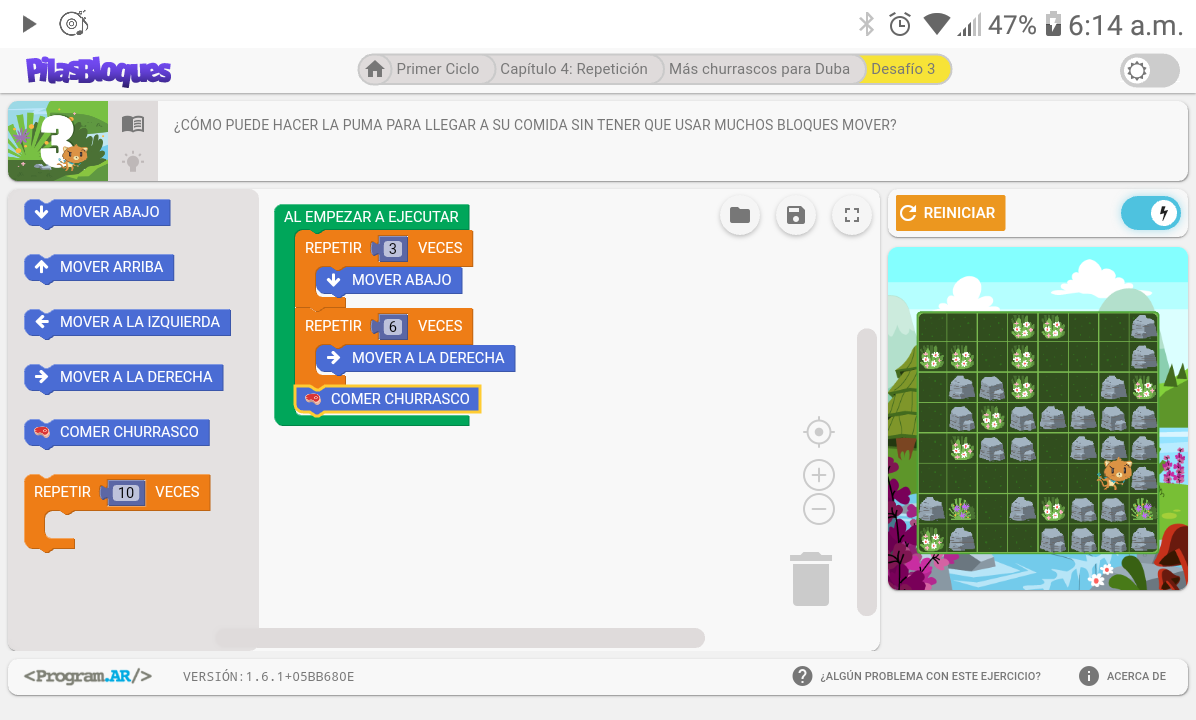
Task: Edit the repeat count value 6
Action: click(393, 327)
